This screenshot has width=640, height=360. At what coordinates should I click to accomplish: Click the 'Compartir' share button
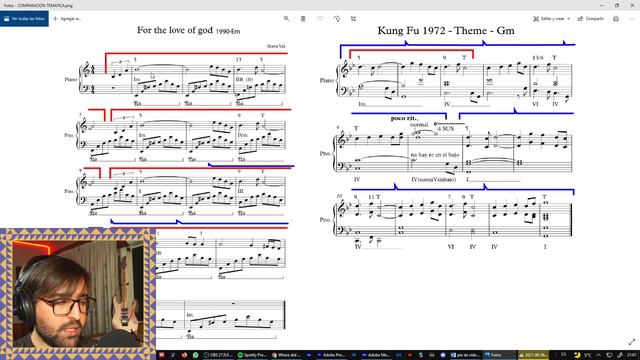(x=591, y=19)
